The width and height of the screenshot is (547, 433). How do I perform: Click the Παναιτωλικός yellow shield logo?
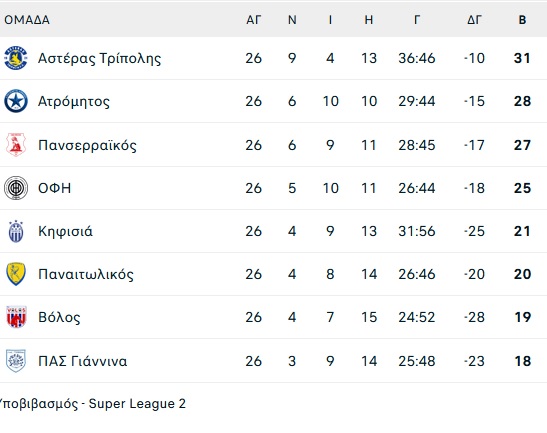(16, 274)
